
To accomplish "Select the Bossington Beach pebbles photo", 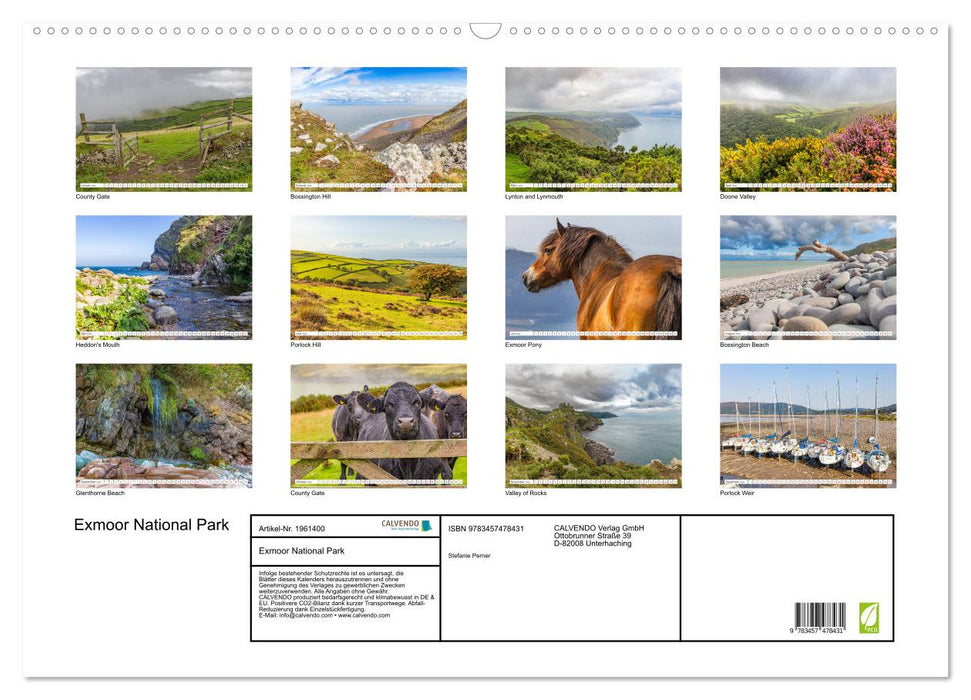I will (807, 276).
